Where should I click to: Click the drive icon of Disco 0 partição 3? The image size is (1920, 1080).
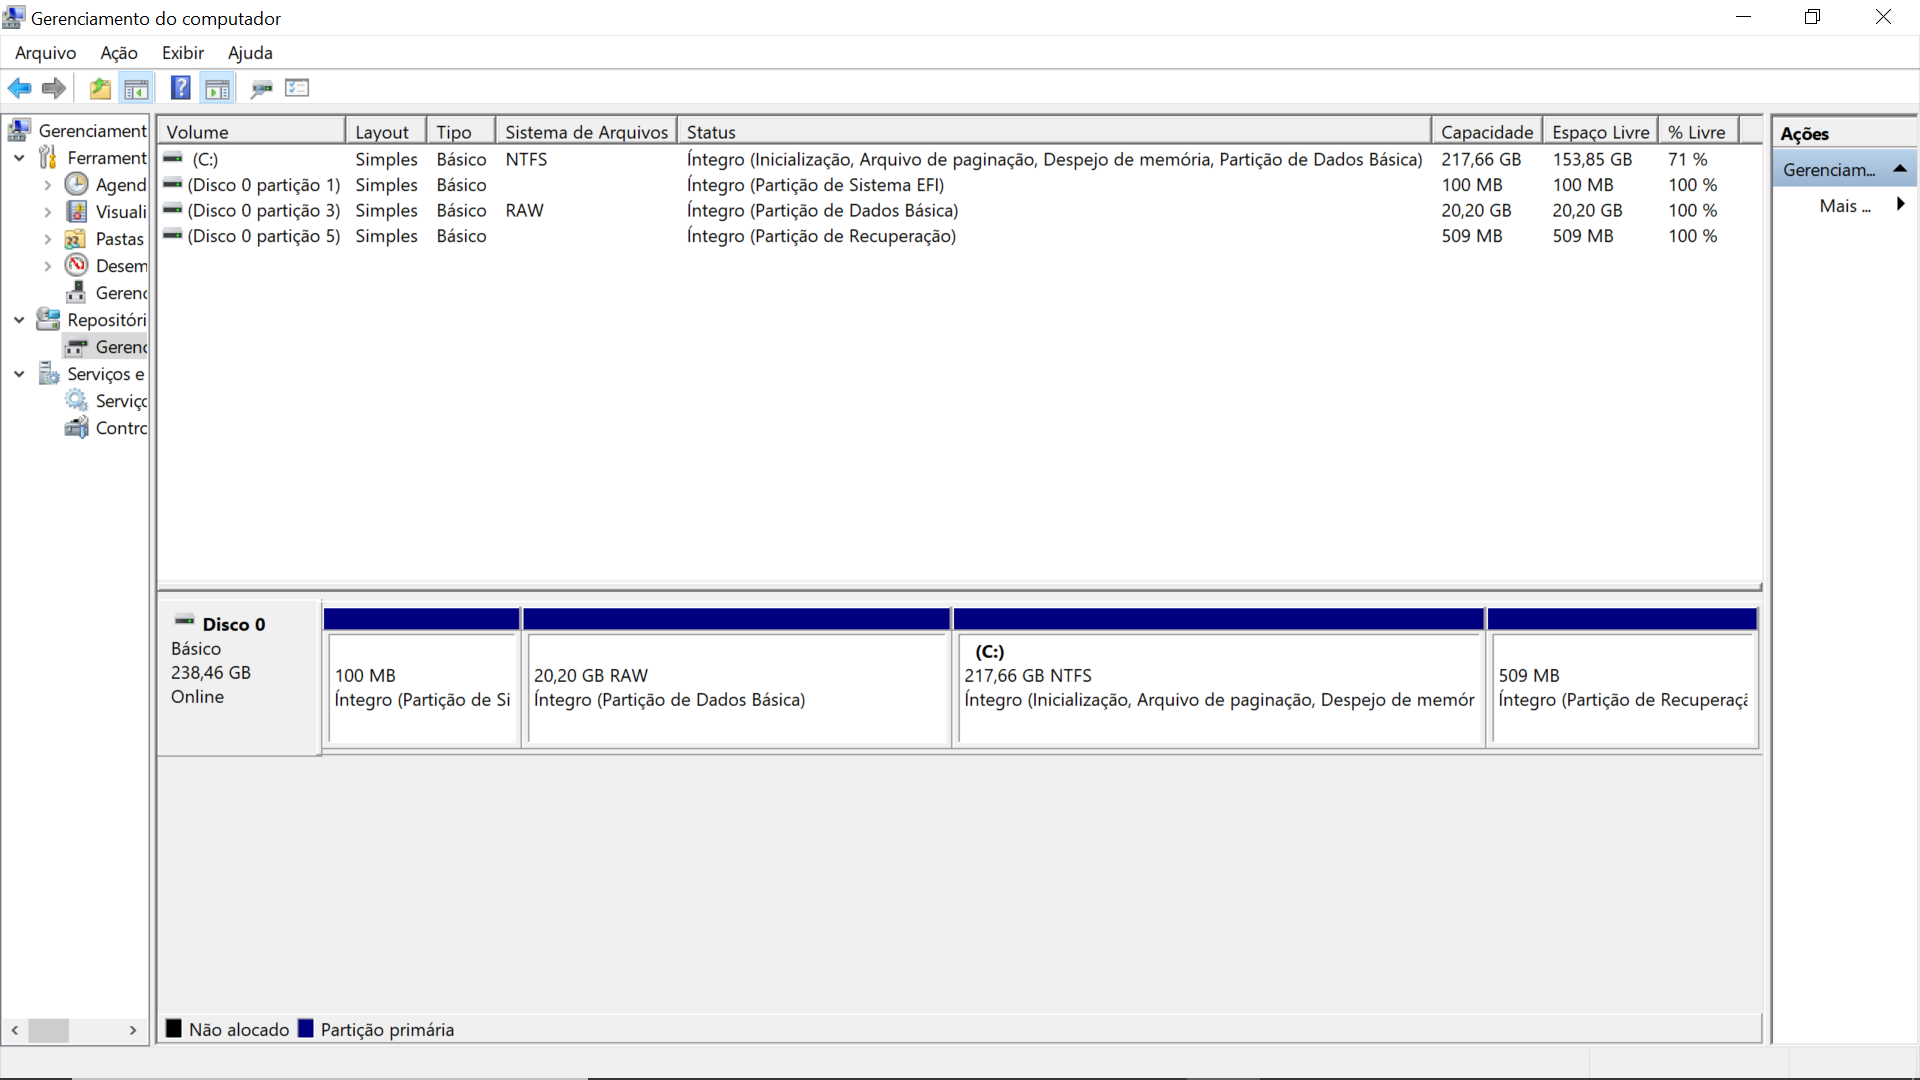174,210
